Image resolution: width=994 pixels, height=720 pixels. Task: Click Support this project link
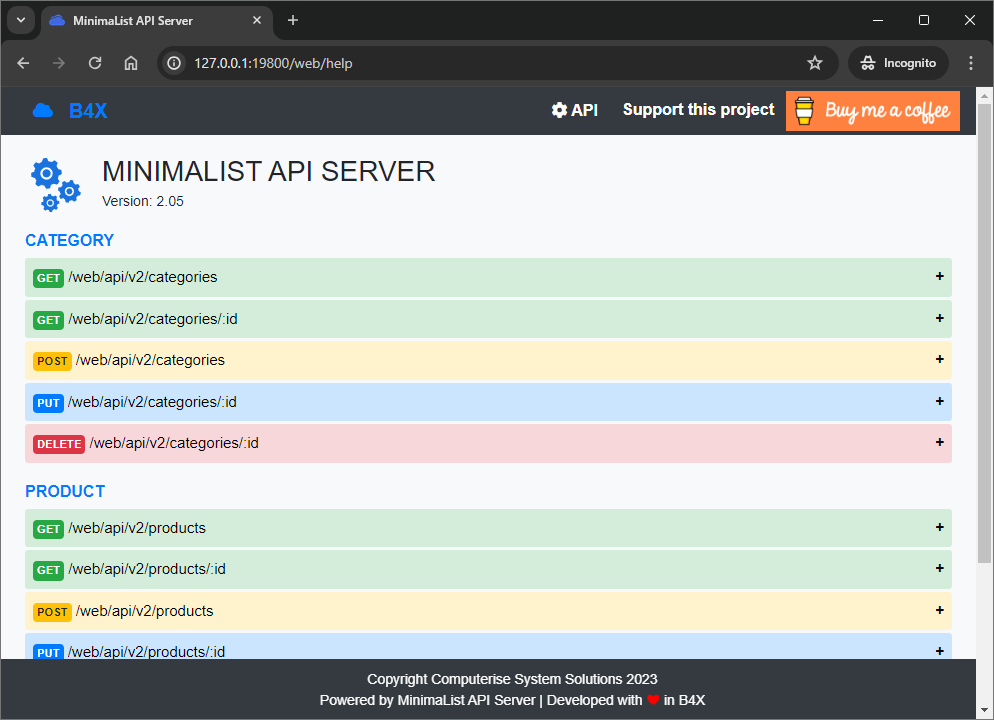click(698, 110)
